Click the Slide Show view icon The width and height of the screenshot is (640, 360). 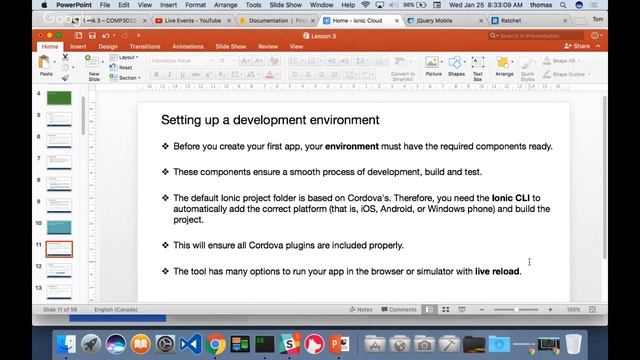(x=462, y=309)
